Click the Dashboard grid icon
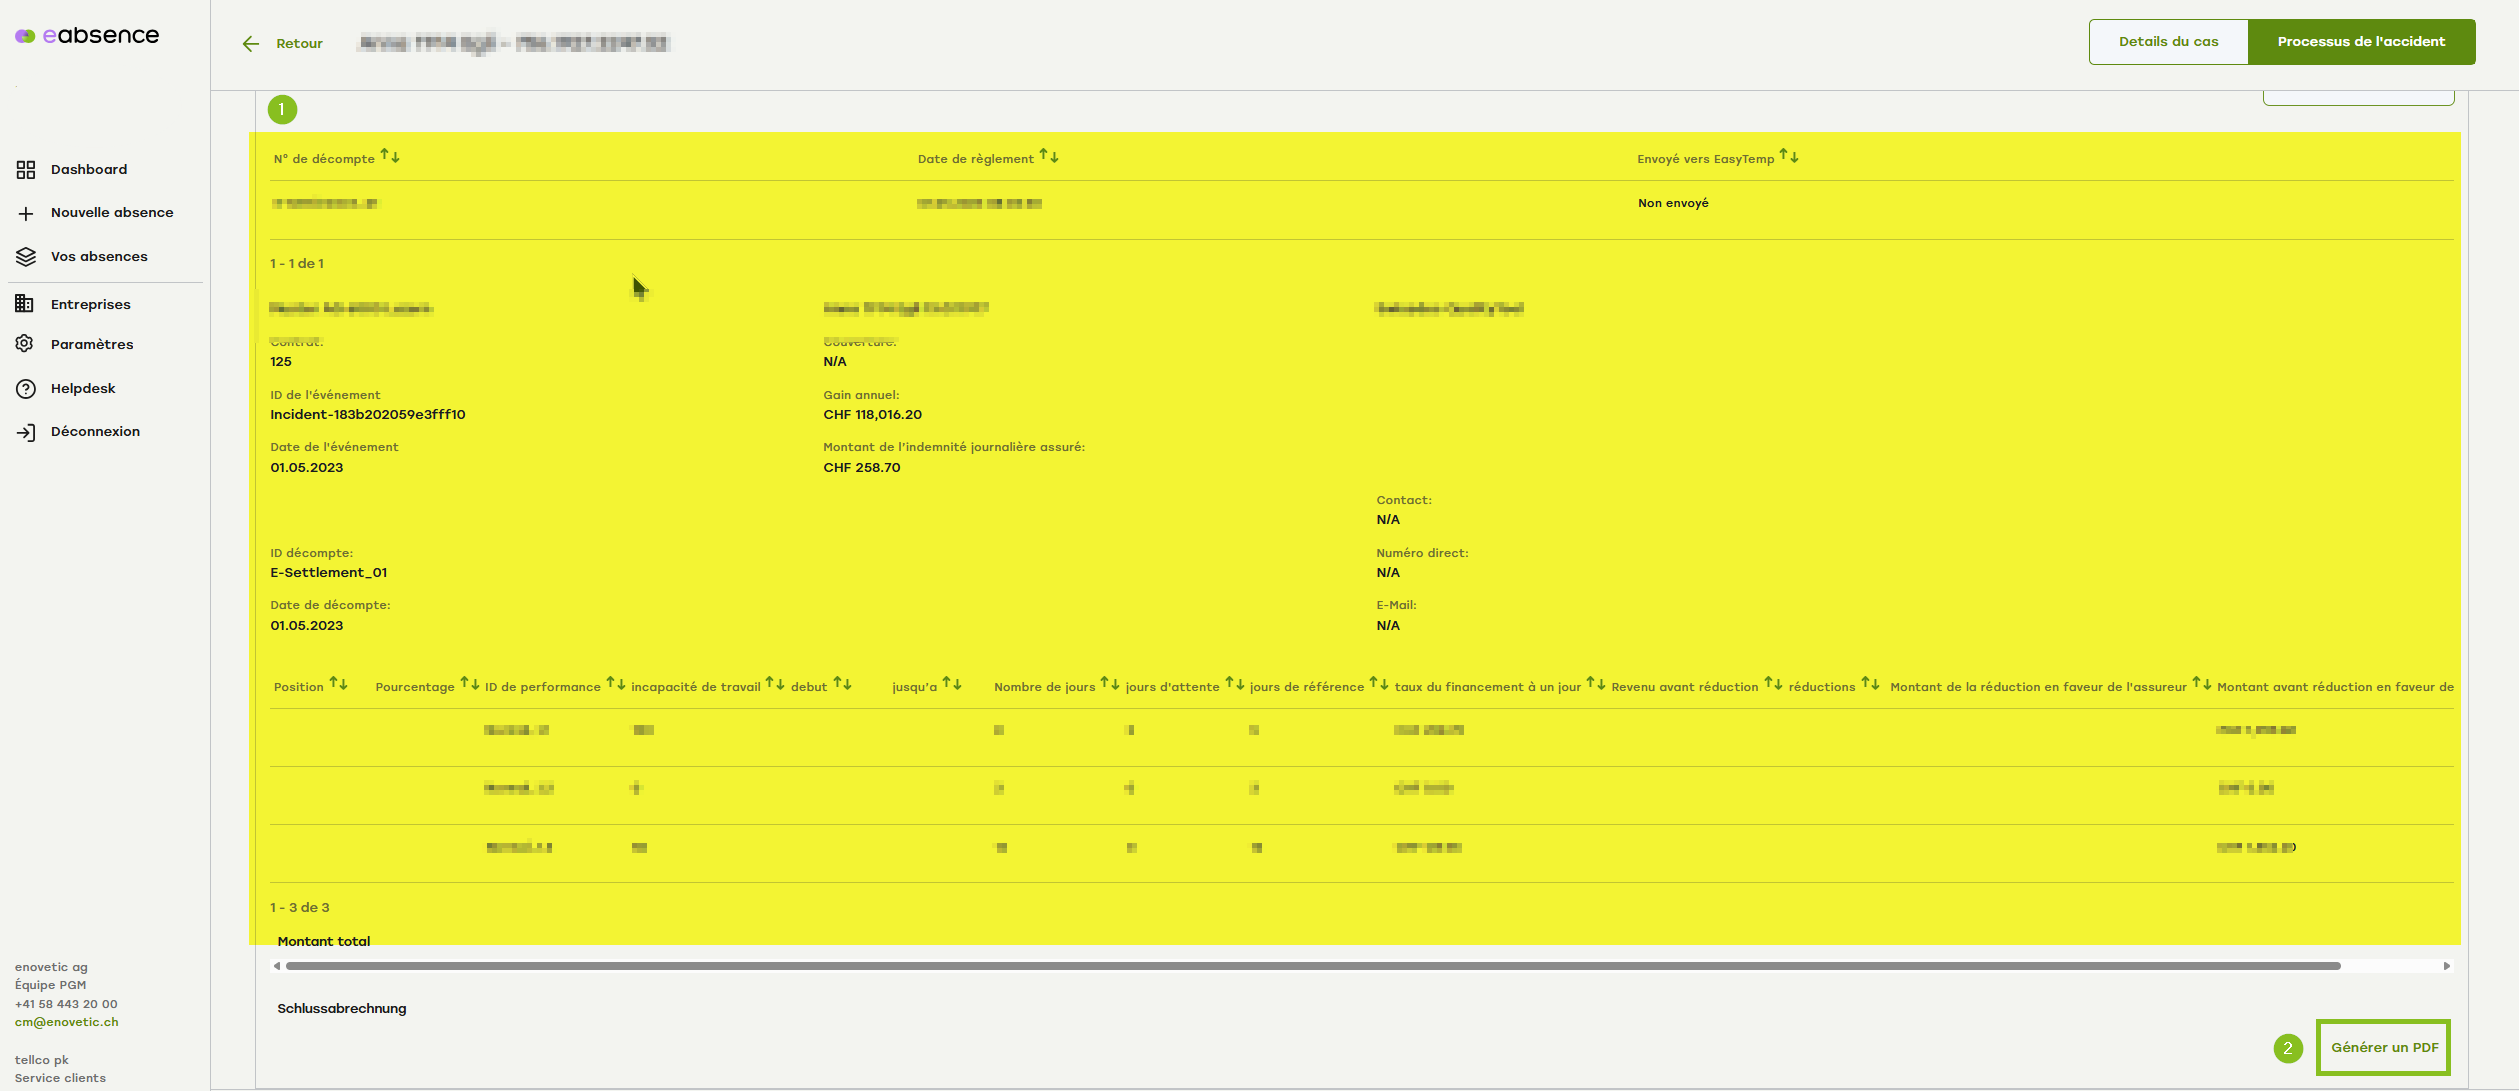2519x1091 pixels. click(26, 170)
